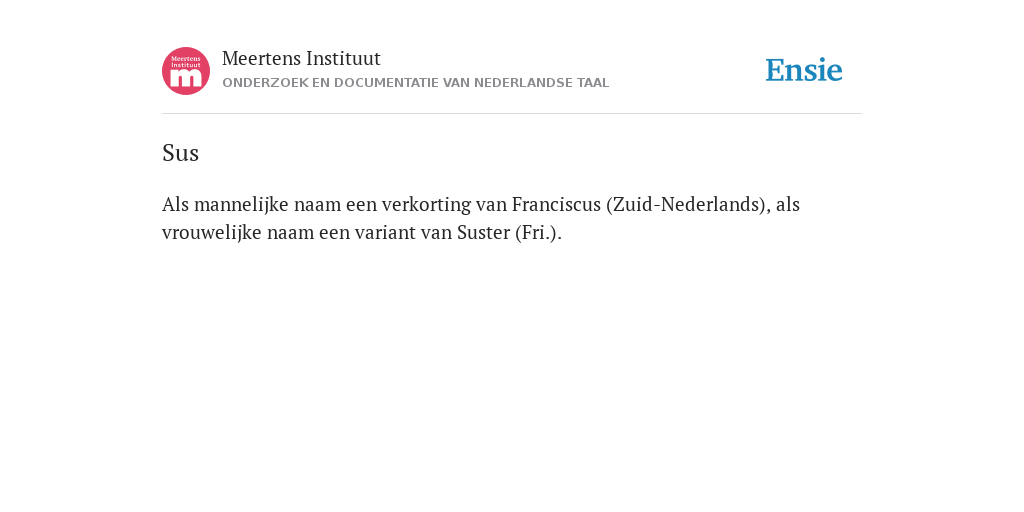This screenshot has height=512, width=1024.
Task: Click the heading Sus
Action: point(180,153)
